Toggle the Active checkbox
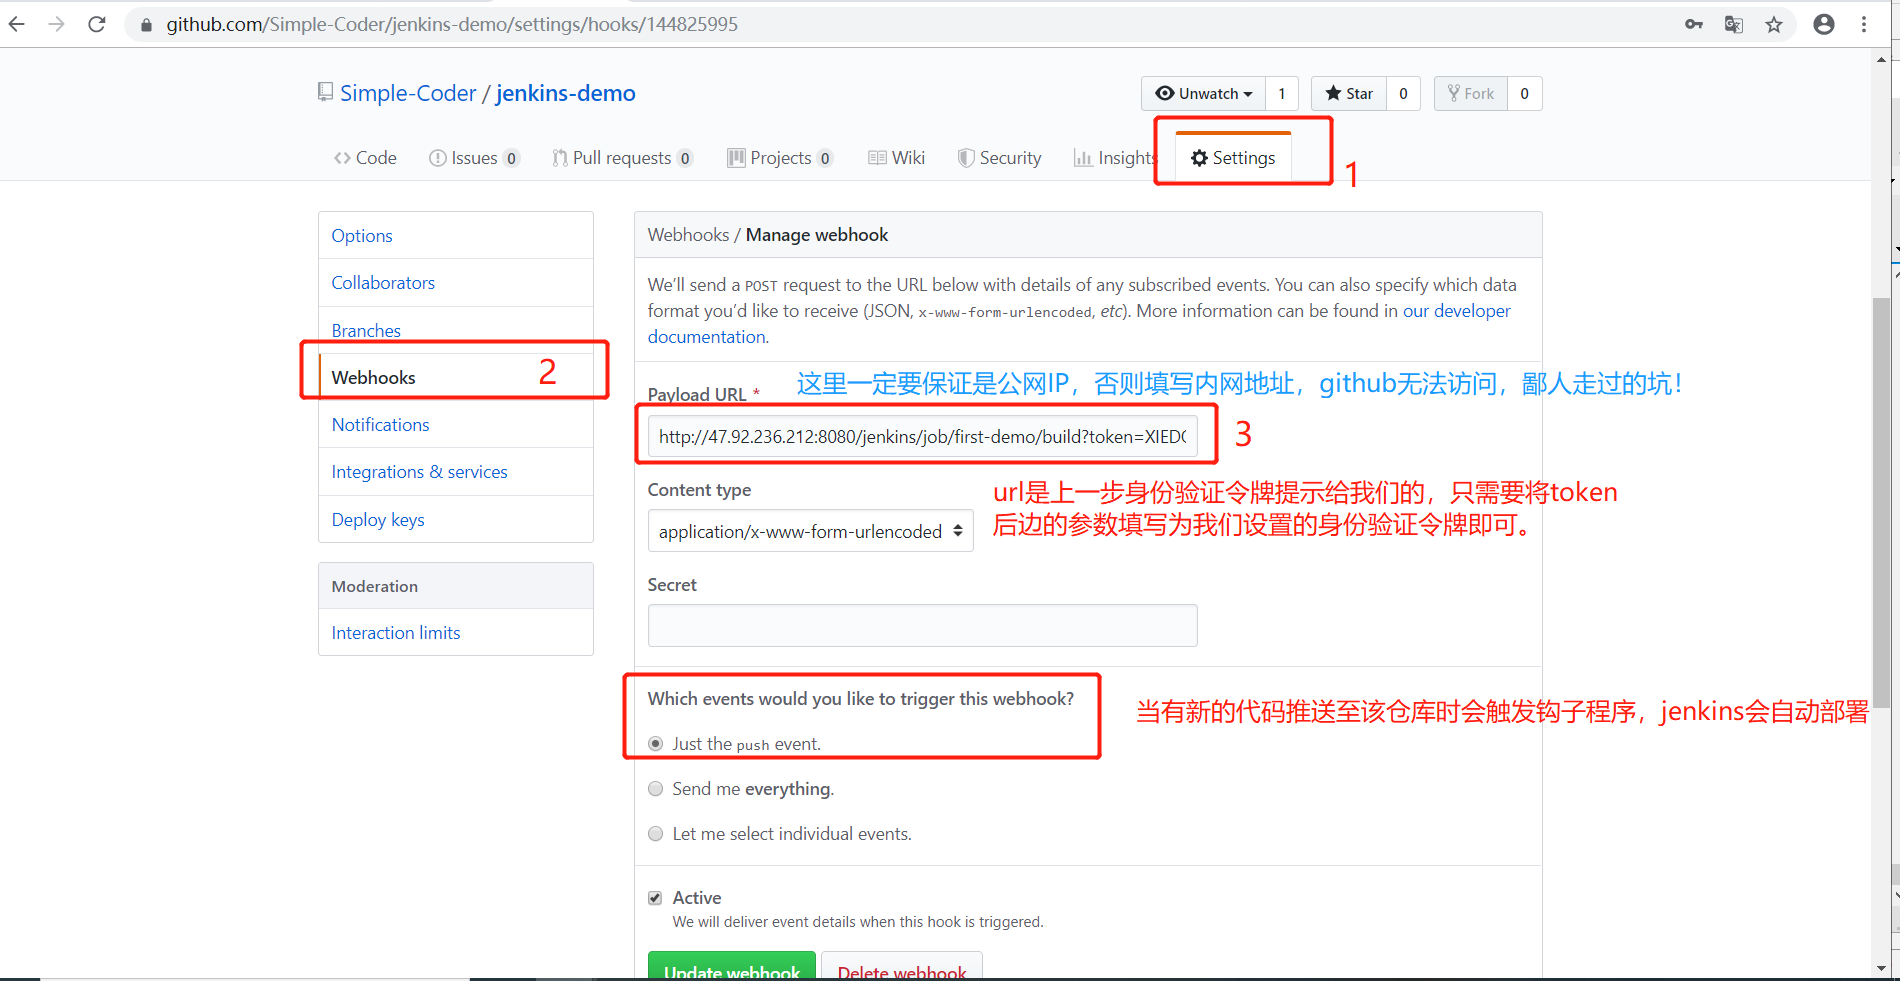 [x=655, y=898]
